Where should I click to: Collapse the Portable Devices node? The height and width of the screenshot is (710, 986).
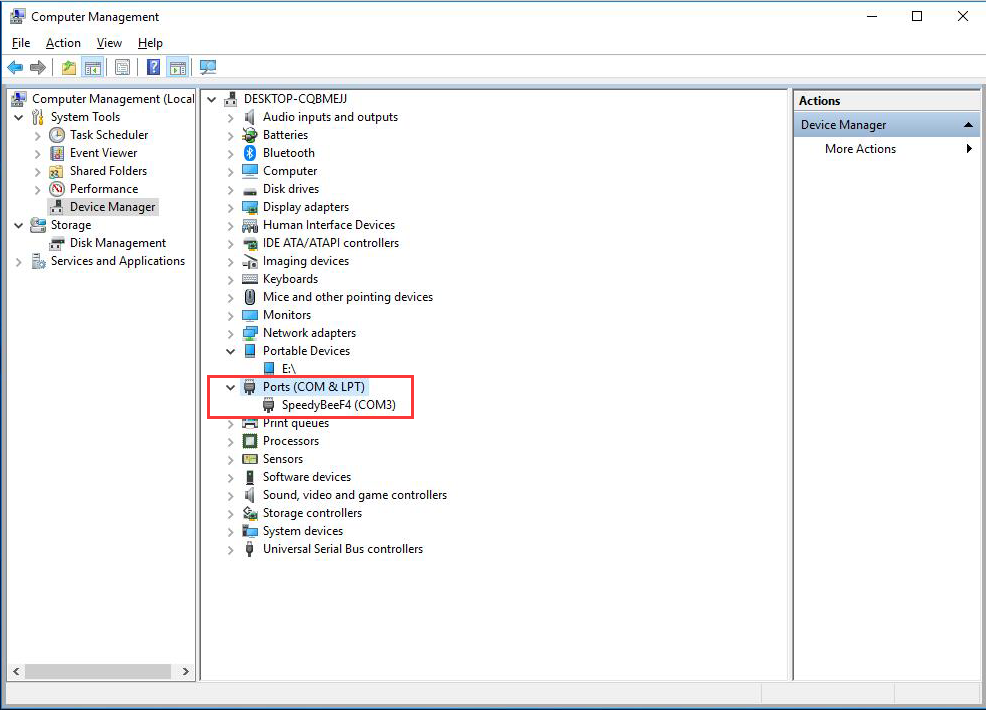coord(231,351)
